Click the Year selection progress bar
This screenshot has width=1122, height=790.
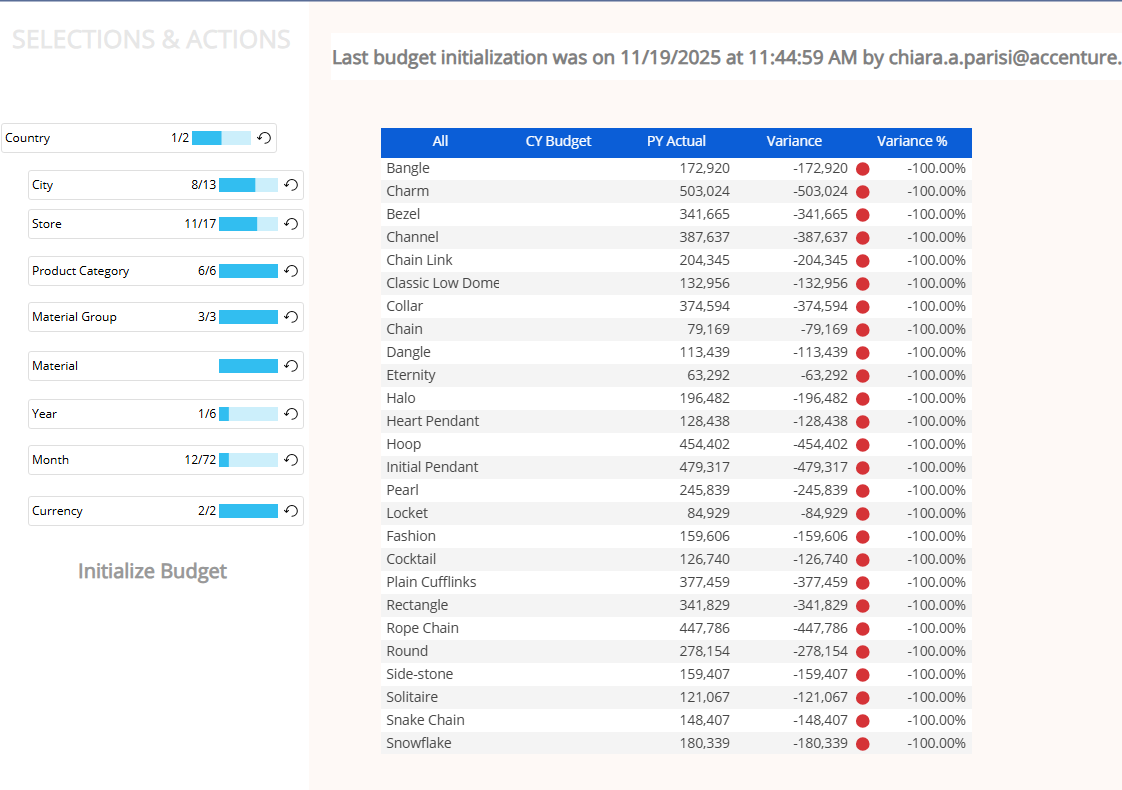(248, 414)
